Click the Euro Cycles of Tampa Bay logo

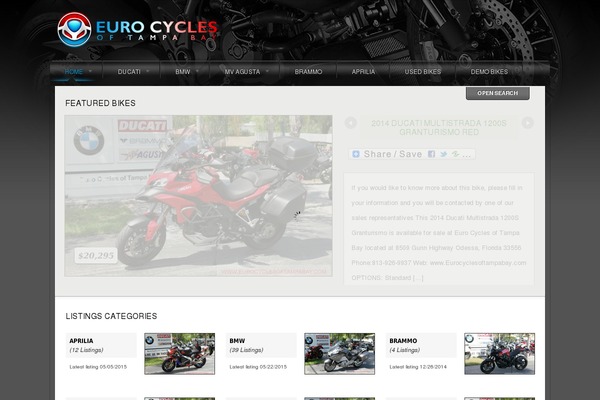pos(137,30)
